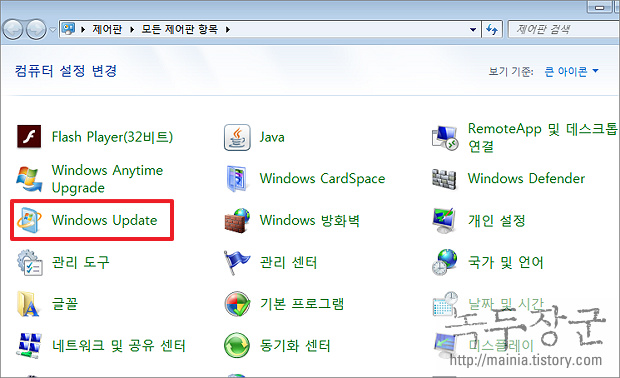Open the 디스플레이 monitor icon
The image size is (620, 378).
pyautogui.click(x=444, y=344)
